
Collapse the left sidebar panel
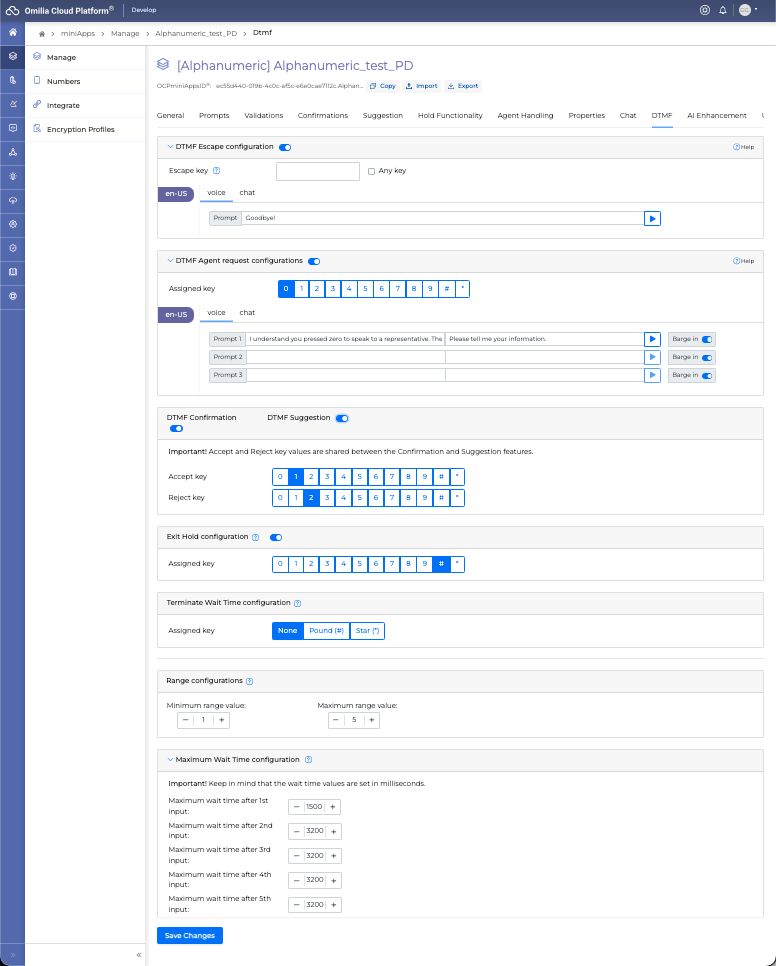pyautogui.click(x=138, y=955)
